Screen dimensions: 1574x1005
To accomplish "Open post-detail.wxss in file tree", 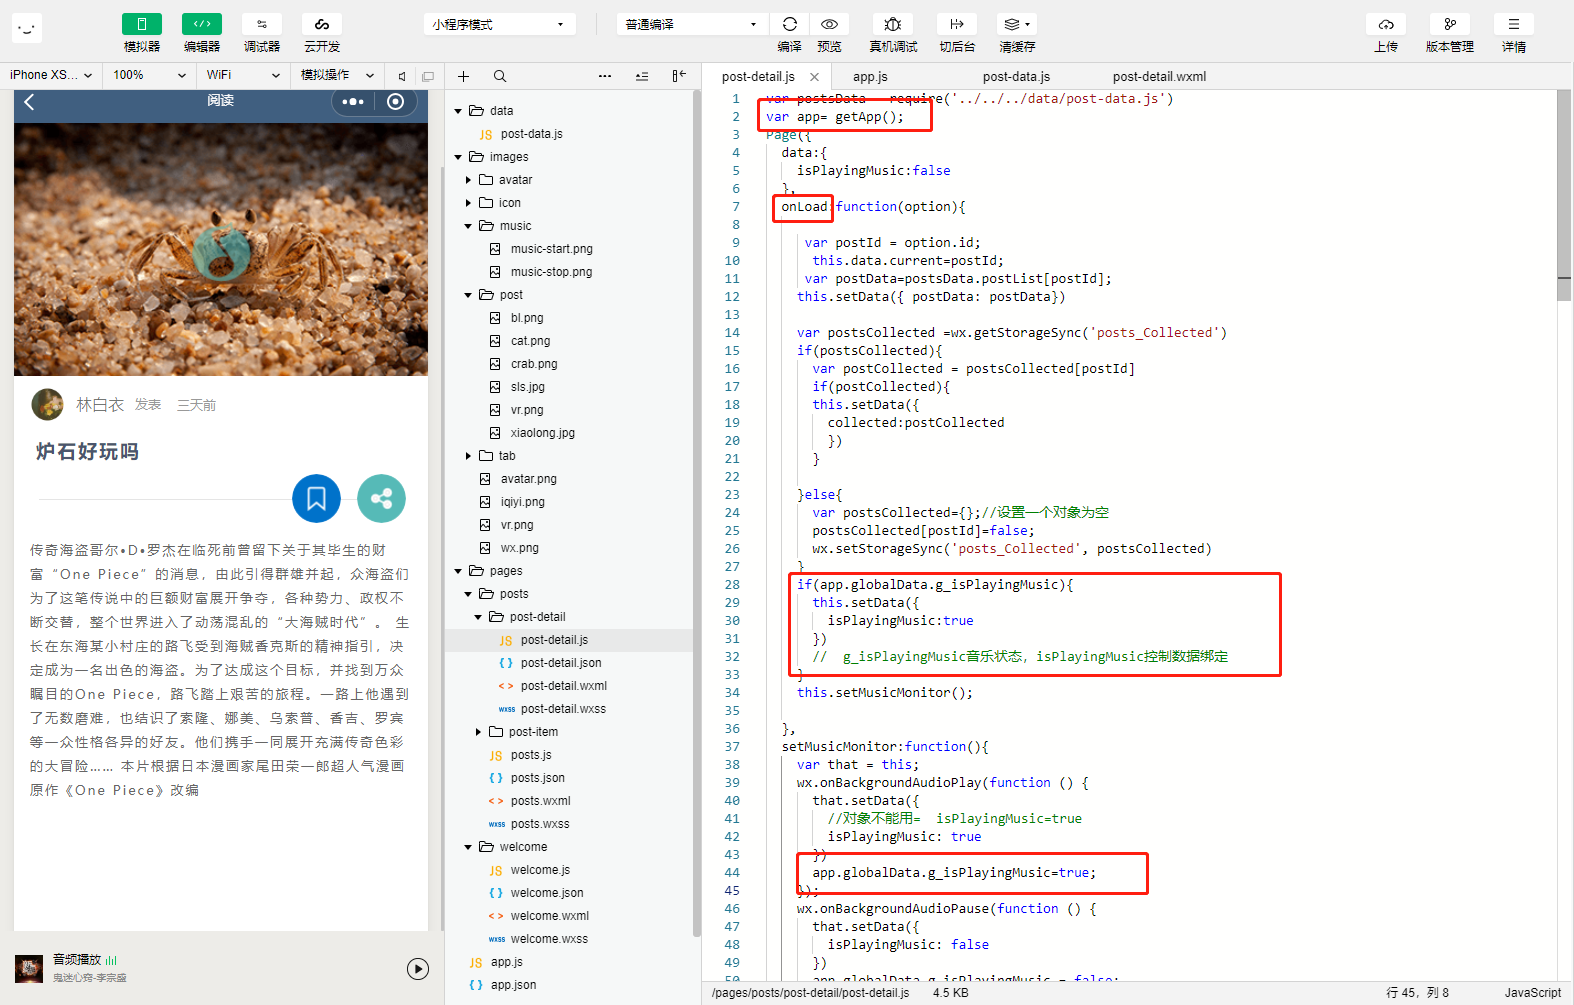I will click(563, 709).
